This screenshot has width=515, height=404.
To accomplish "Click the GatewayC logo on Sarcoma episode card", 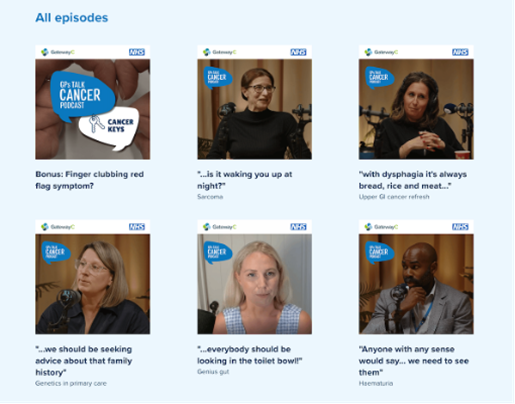I will coord(219,52).
